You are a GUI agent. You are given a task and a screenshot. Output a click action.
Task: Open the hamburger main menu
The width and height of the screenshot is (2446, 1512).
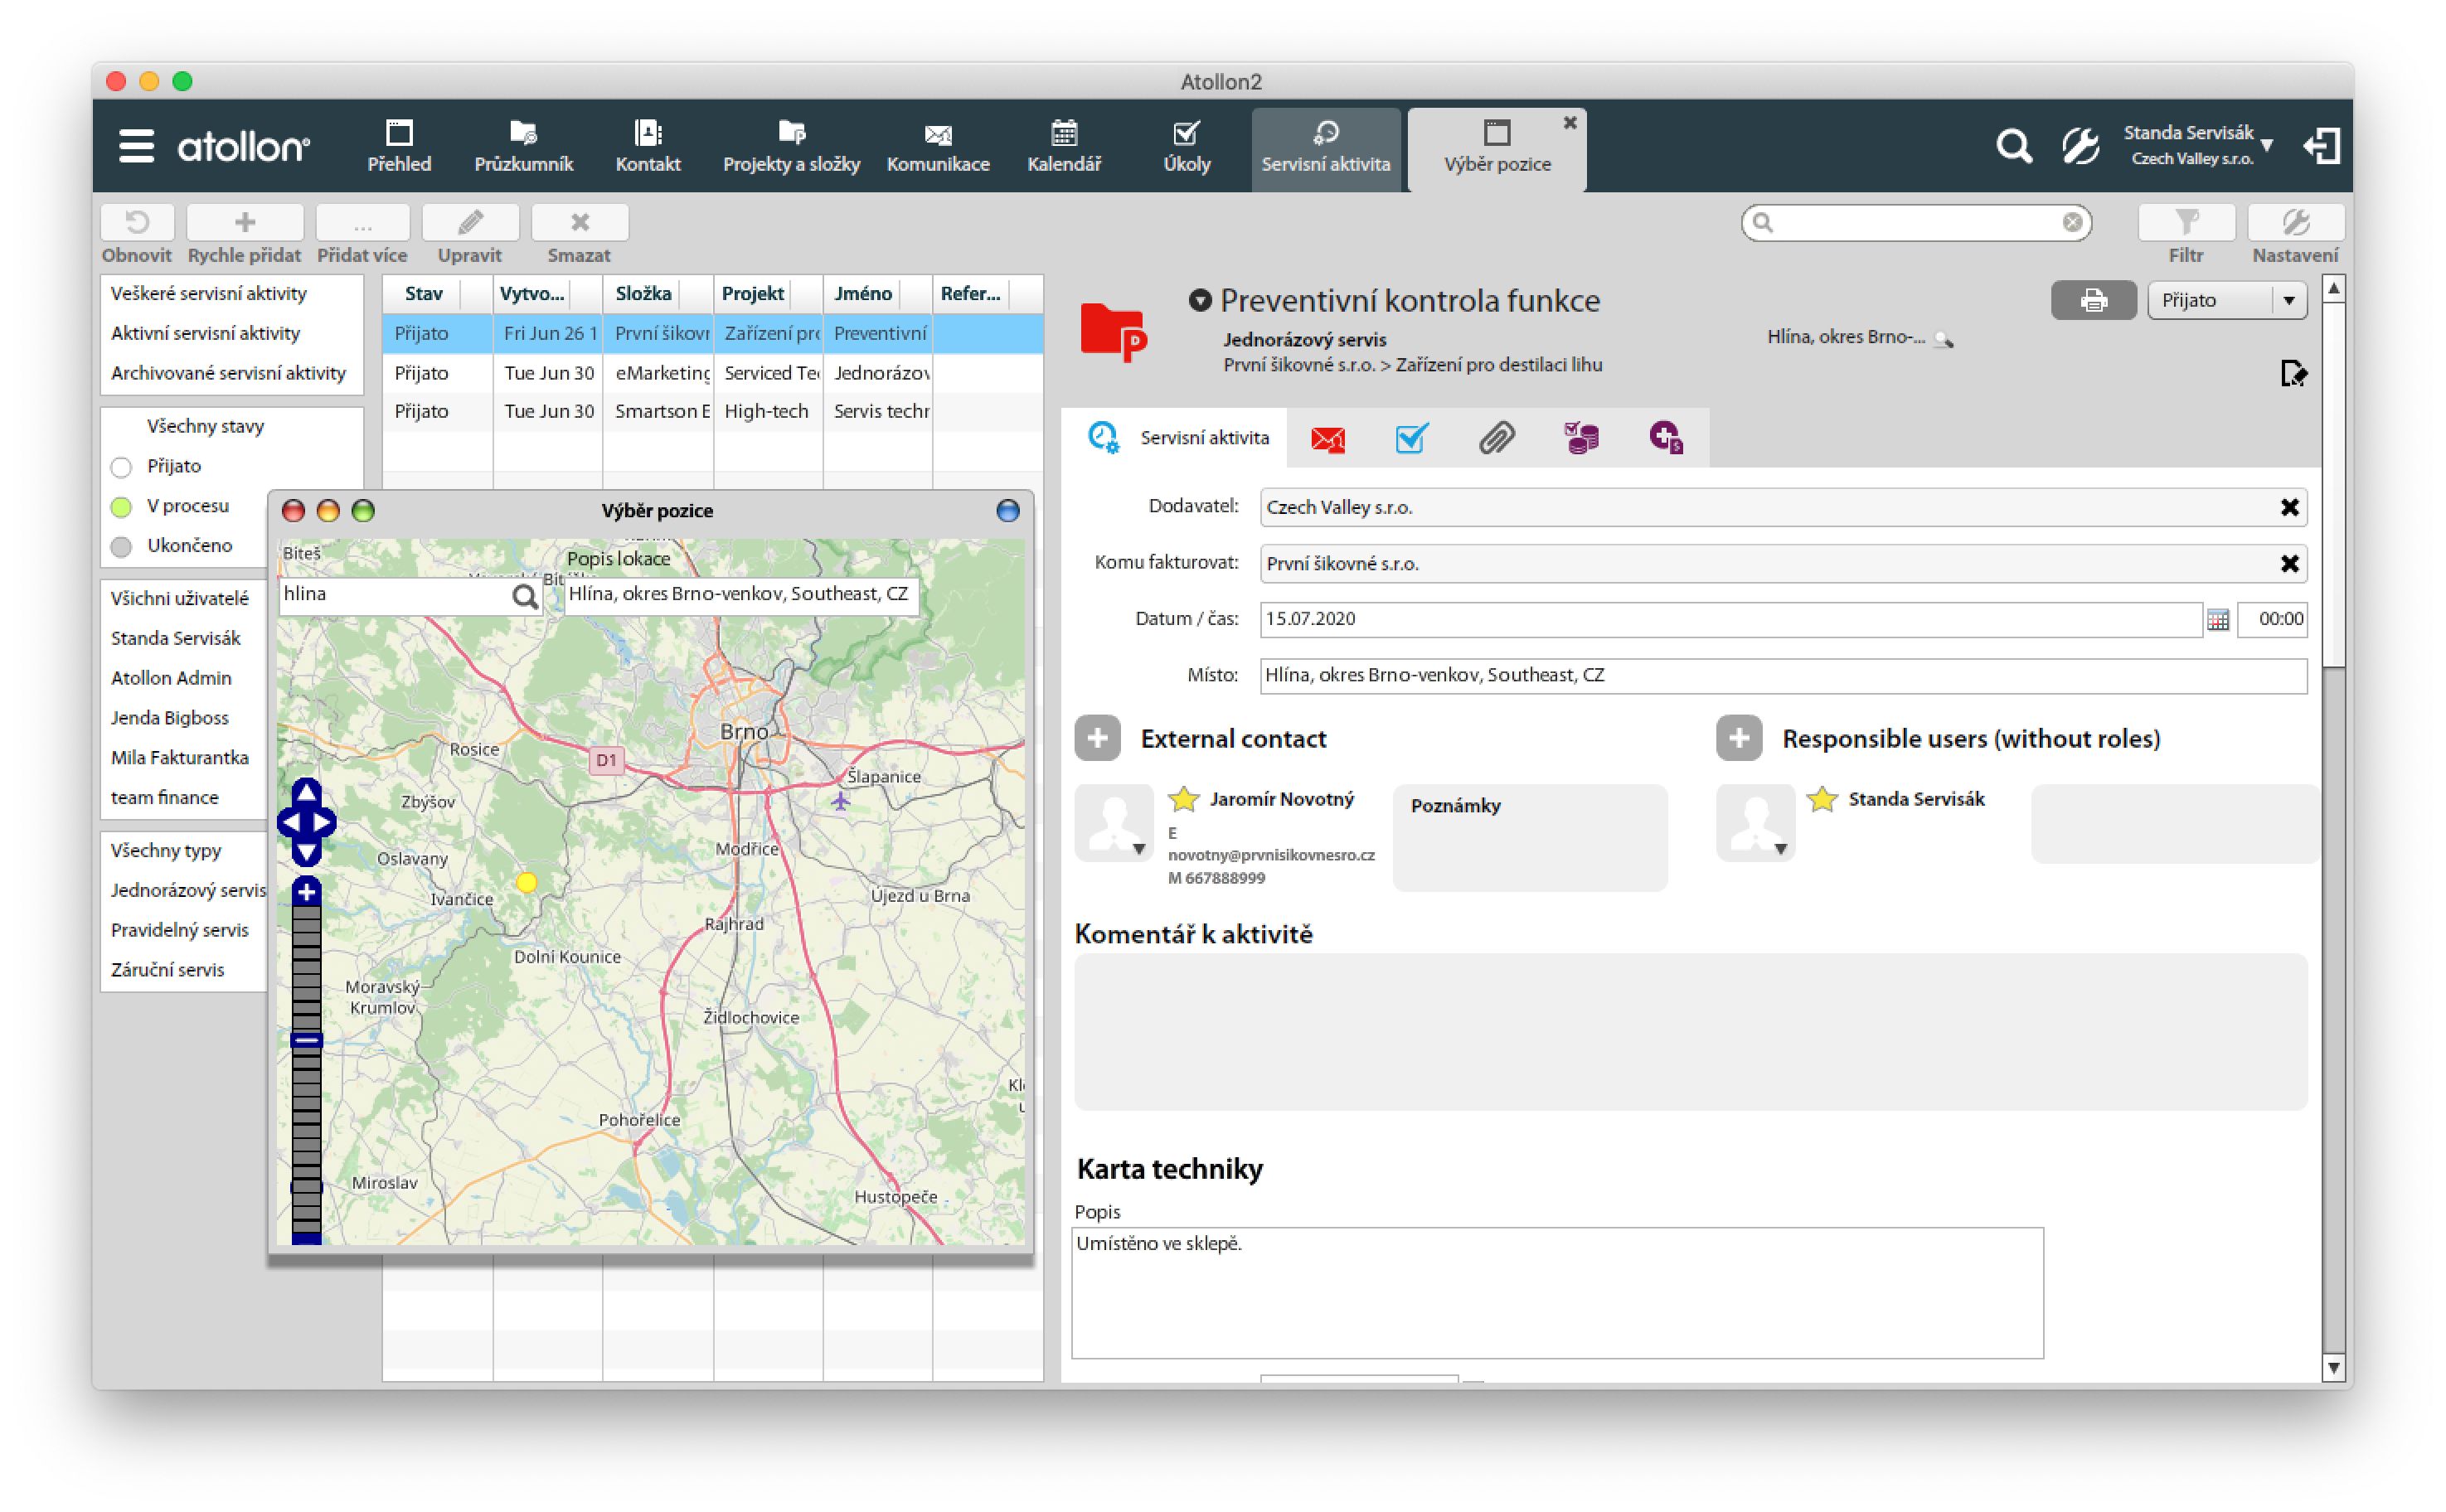point(136,147)
